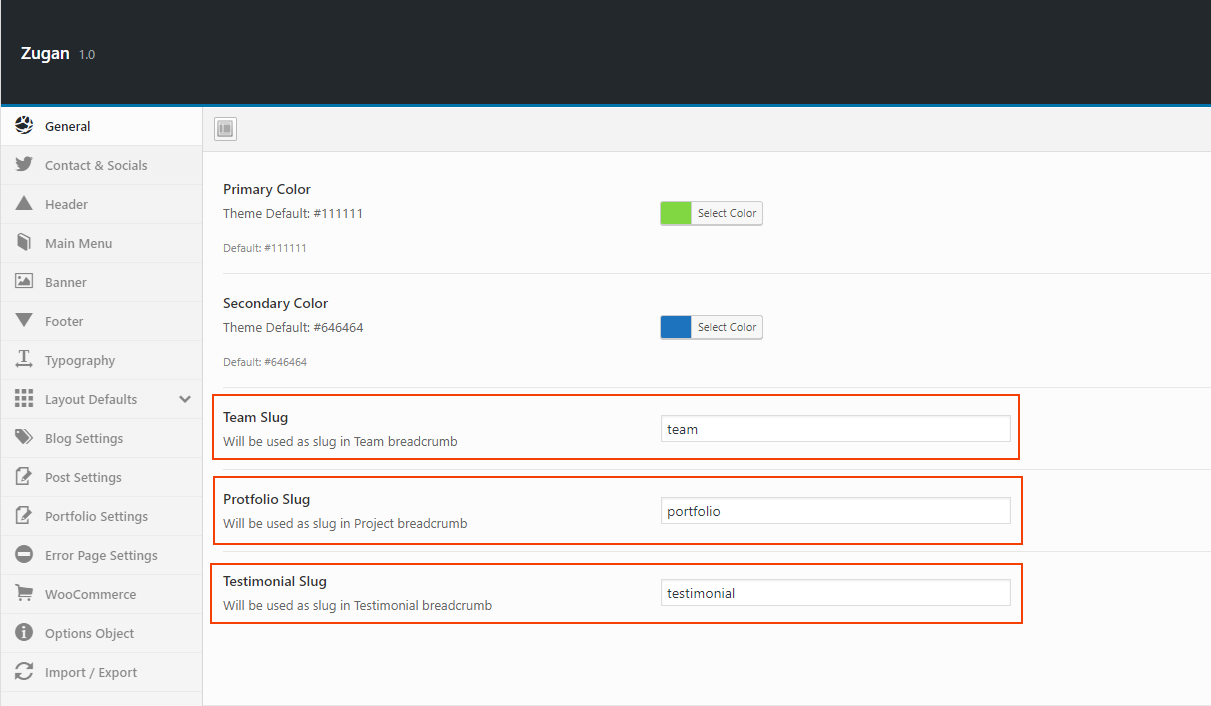Open the General settings tab
The image size is (1211, 706).
101,126
